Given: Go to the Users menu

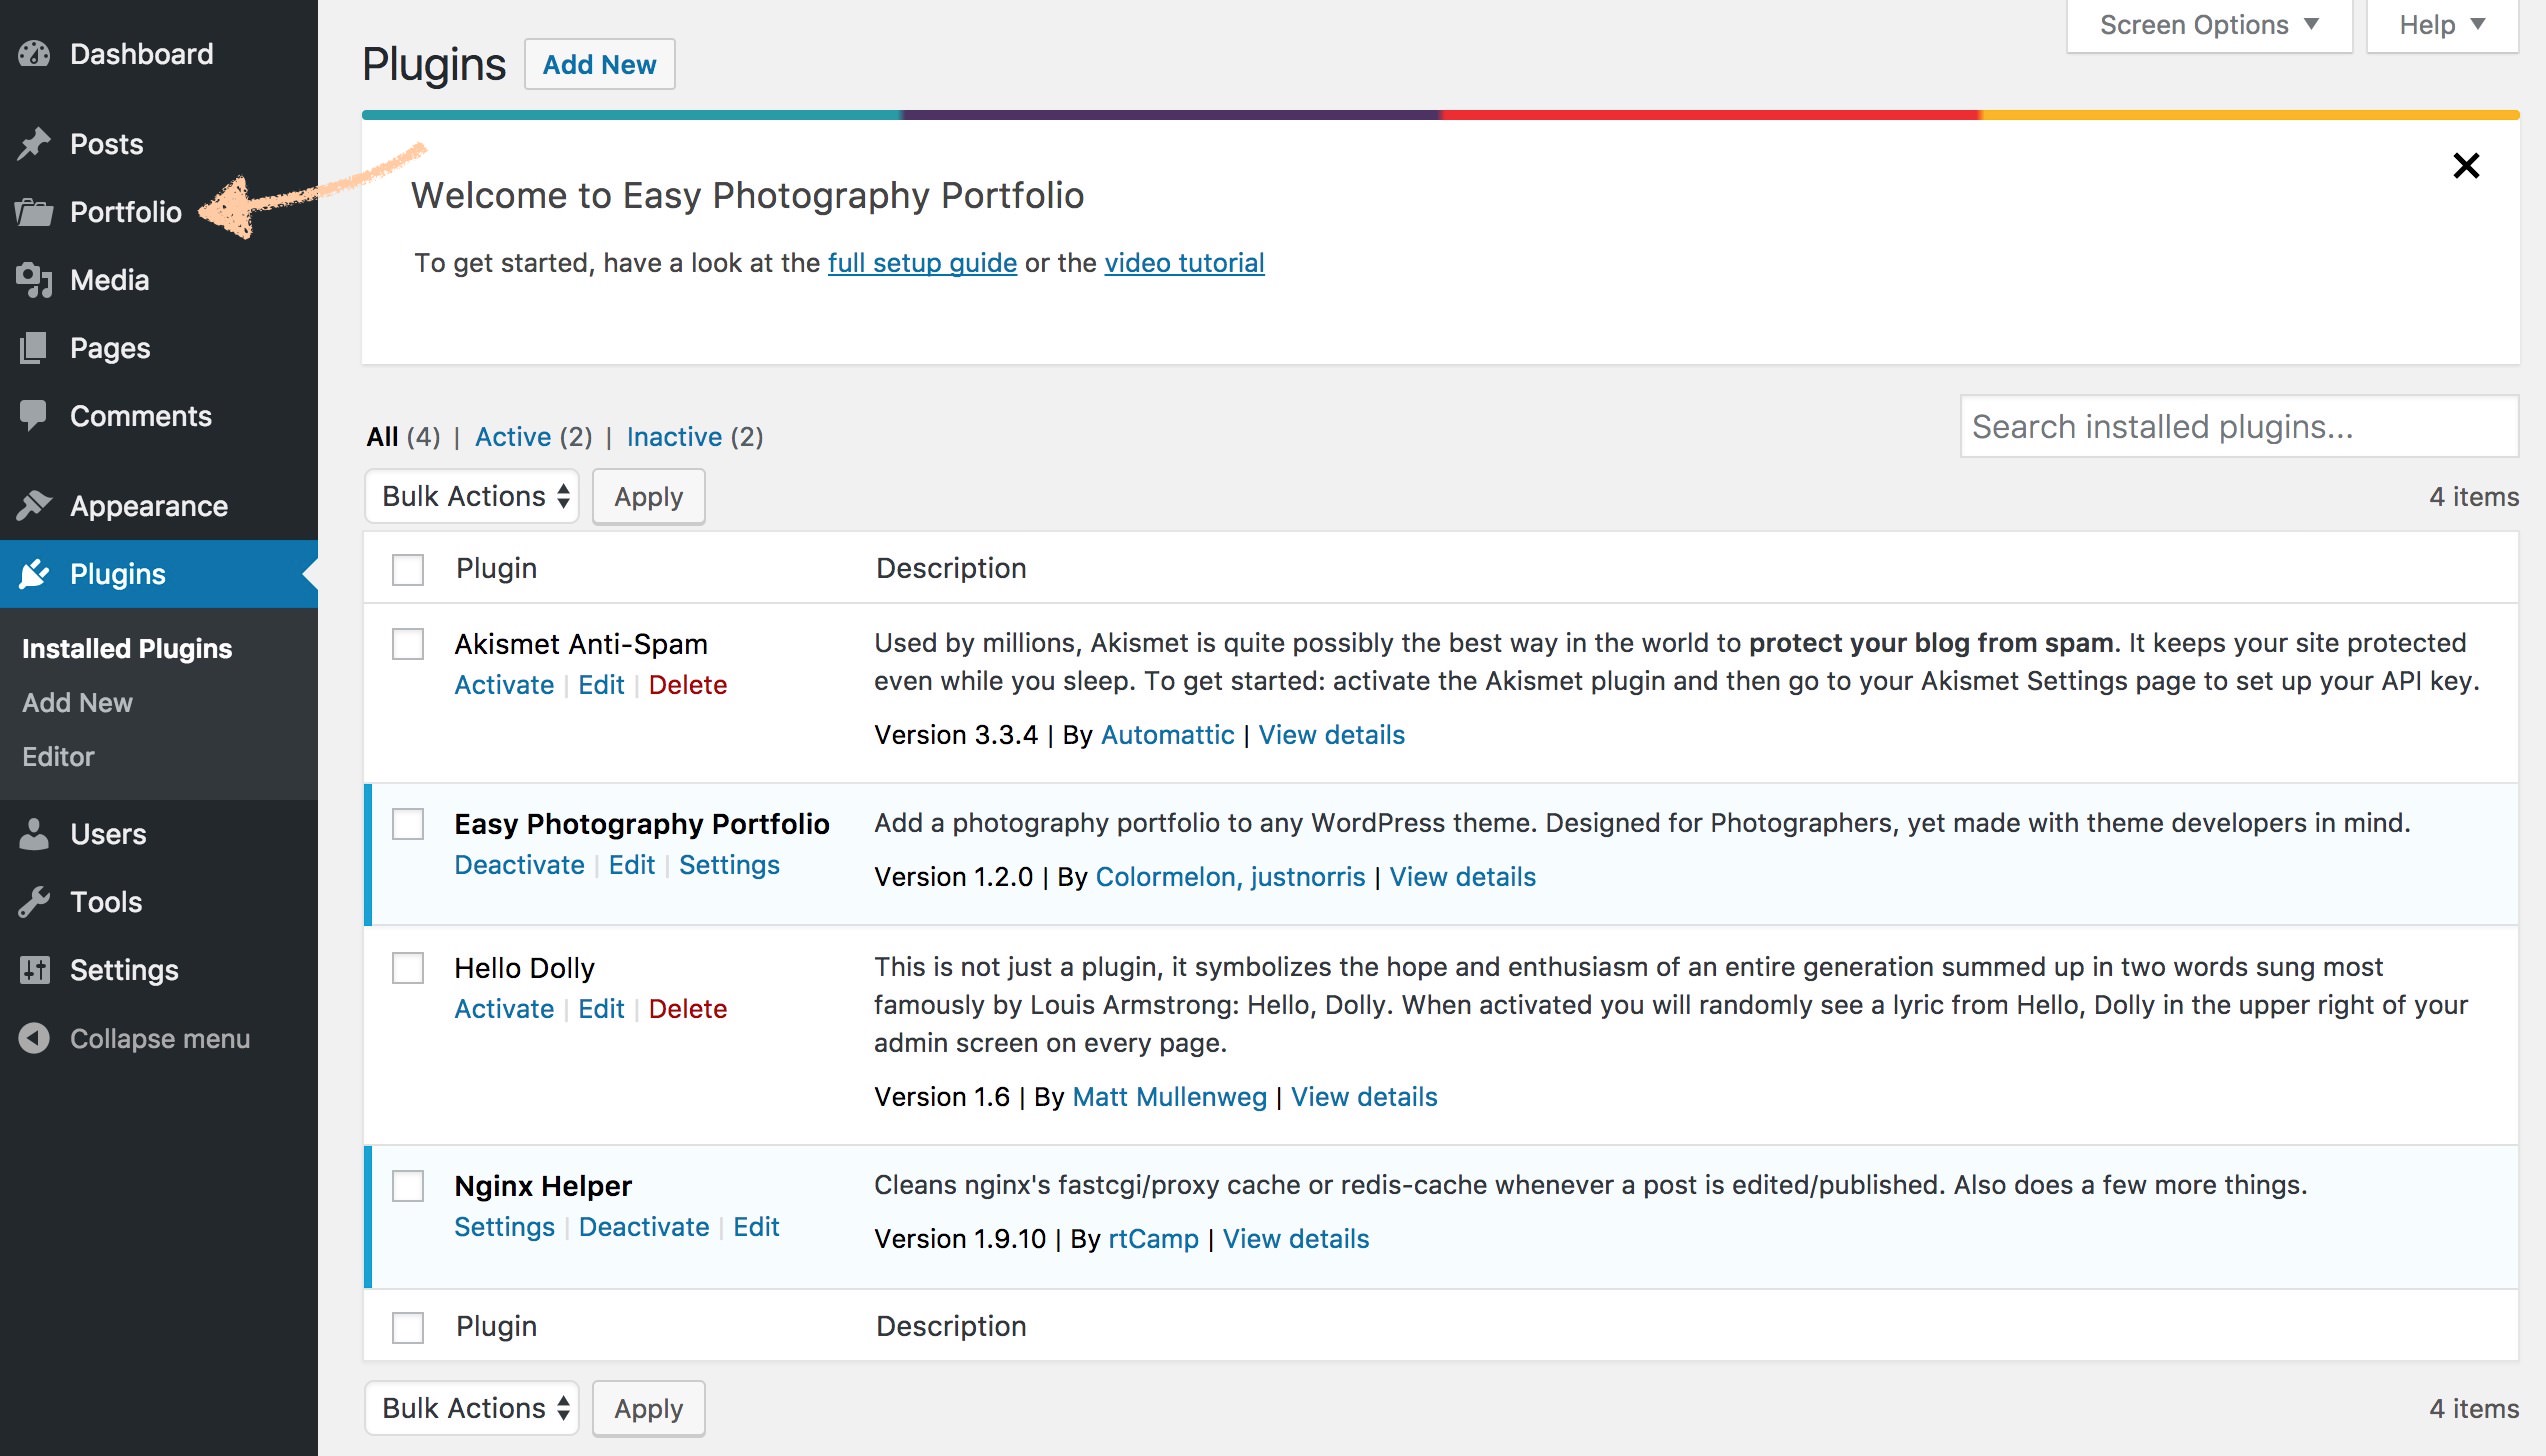Looking at the screenshot, I should coord(159,834).
